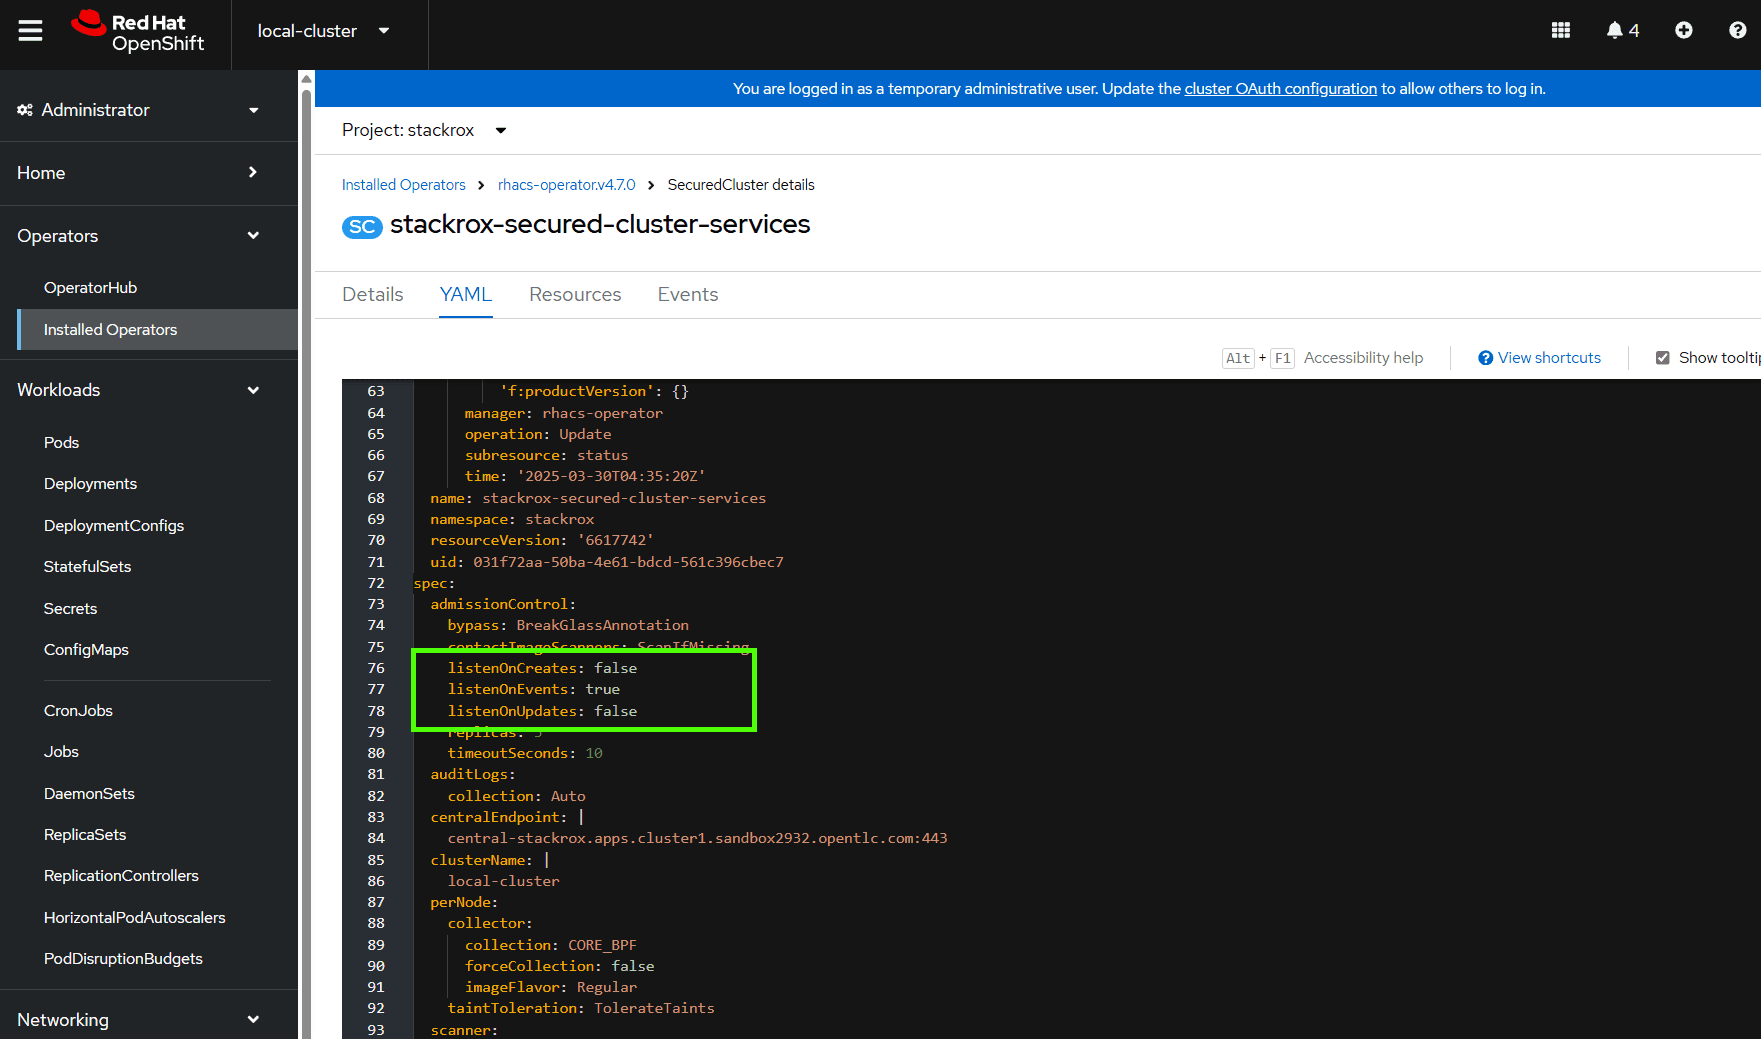Click the SC resource badge

click(x=362, y=227)
